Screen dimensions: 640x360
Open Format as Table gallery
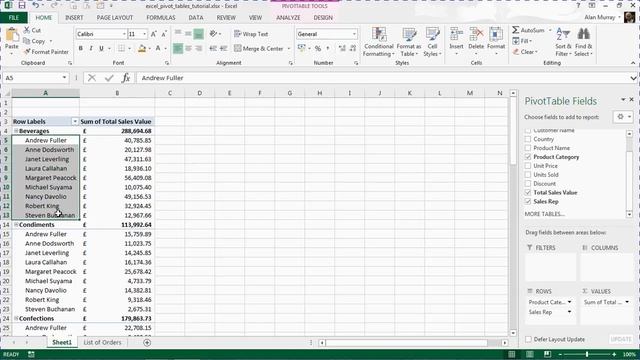[x=409, y=42]
